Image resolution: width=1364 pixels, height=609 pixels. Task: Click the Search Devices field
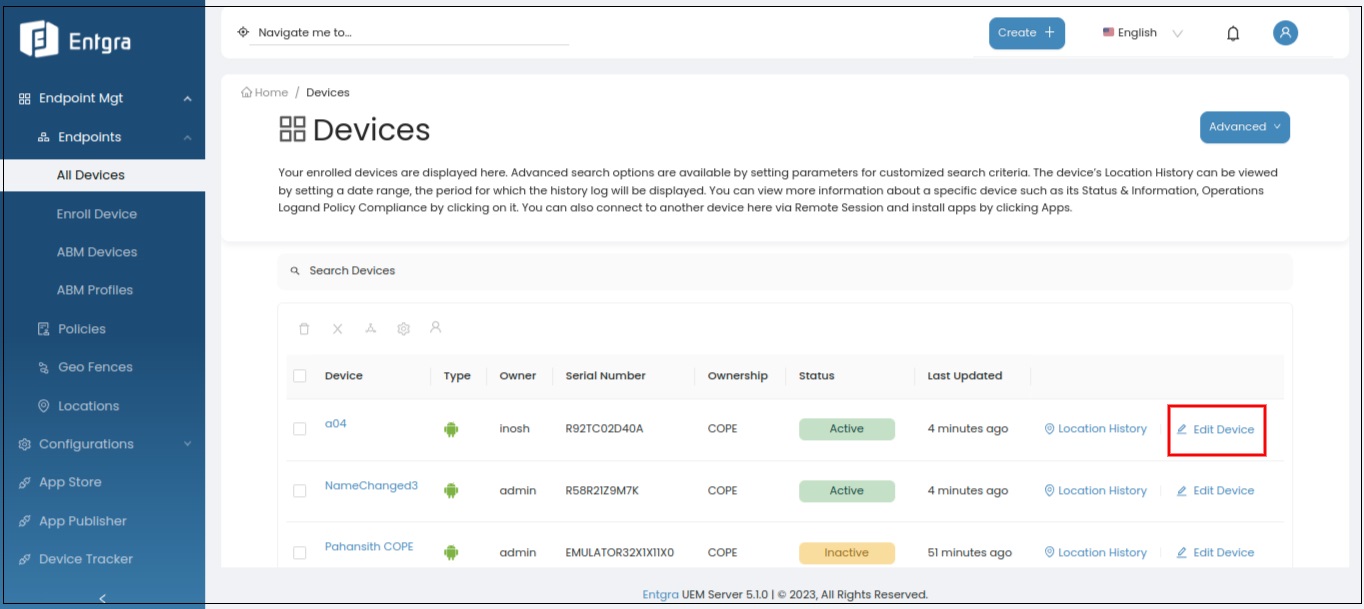click(x=784, y=271)
